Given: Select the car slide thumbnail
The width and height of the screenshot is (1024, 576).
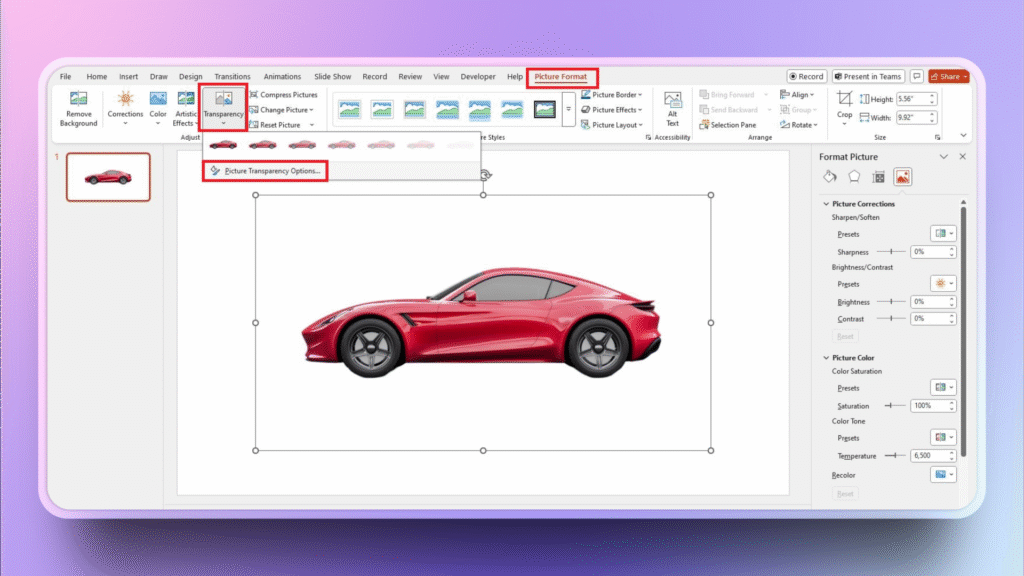Looking at the screenshot, I should click(x=108, y=177).
